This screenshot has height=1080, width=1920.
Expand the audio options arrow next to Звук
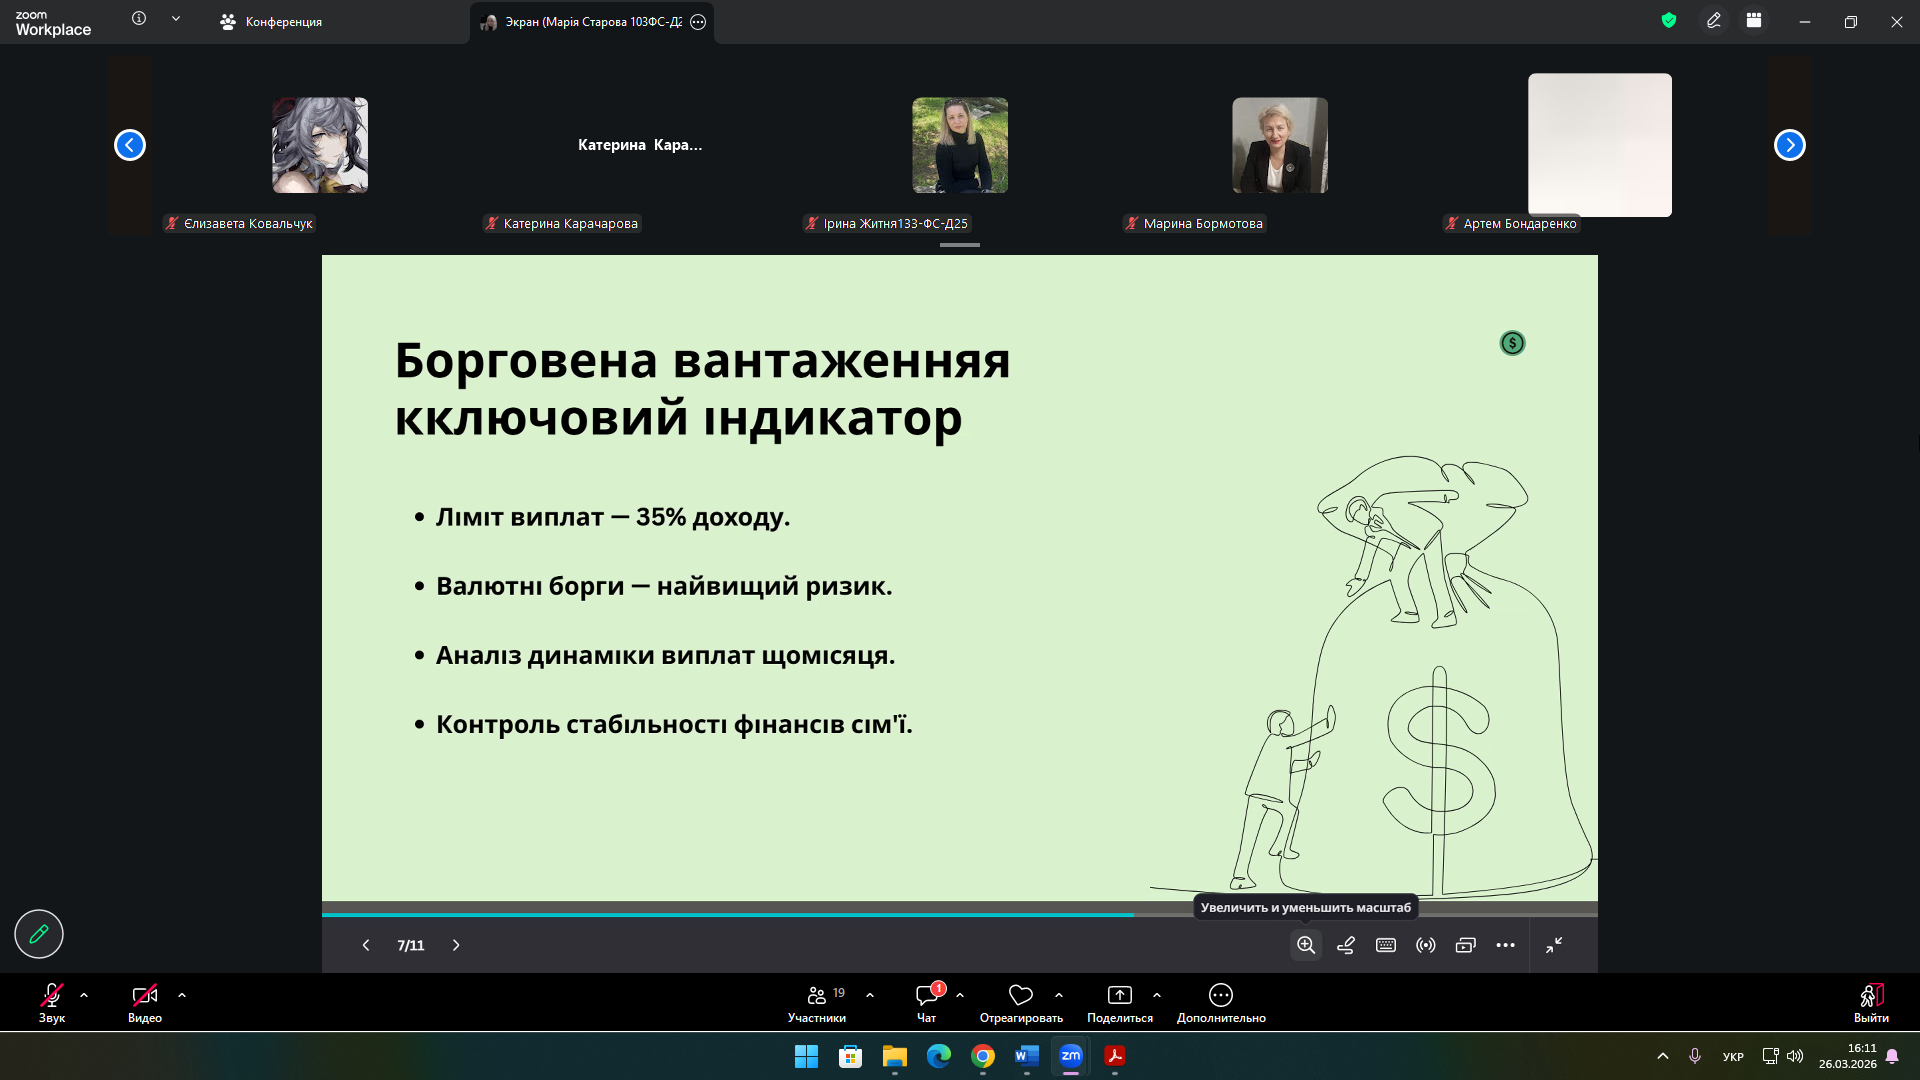pos(84,995)
